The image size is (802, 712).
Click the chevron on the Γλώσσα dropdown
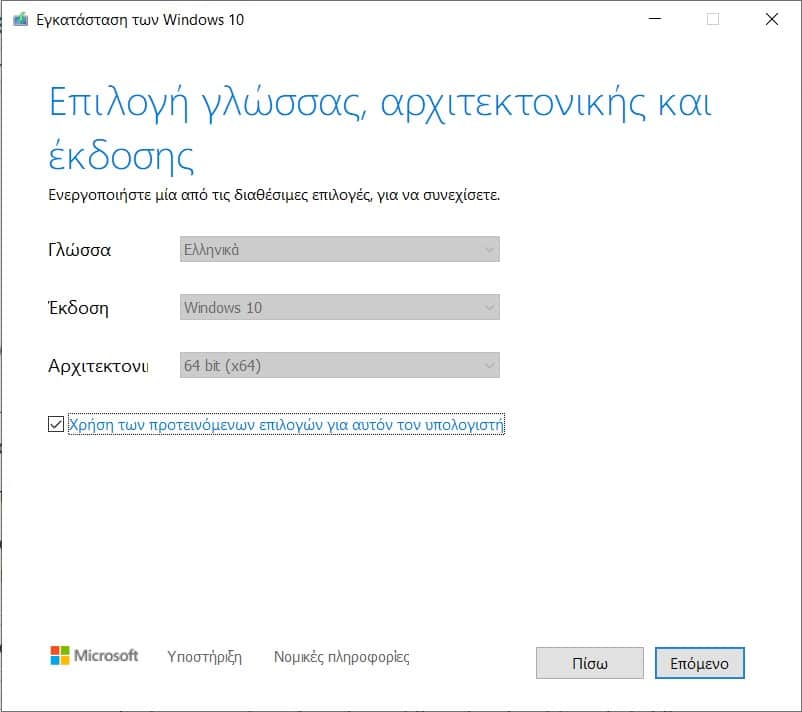click(487, 249)
